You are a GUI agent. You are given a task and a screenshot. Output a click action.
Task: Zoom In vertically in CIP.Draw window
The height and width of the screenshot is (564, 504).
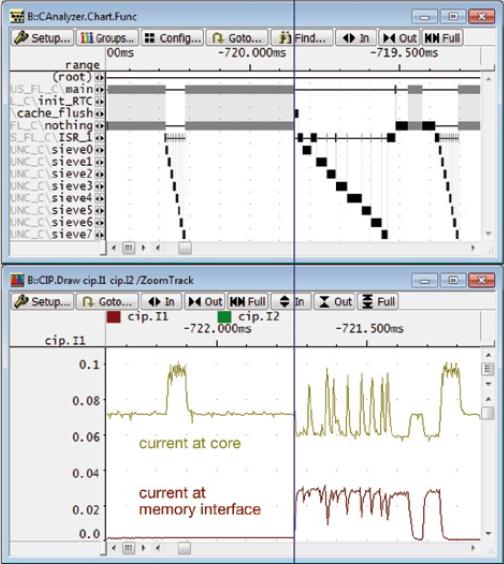click(291, 301)
